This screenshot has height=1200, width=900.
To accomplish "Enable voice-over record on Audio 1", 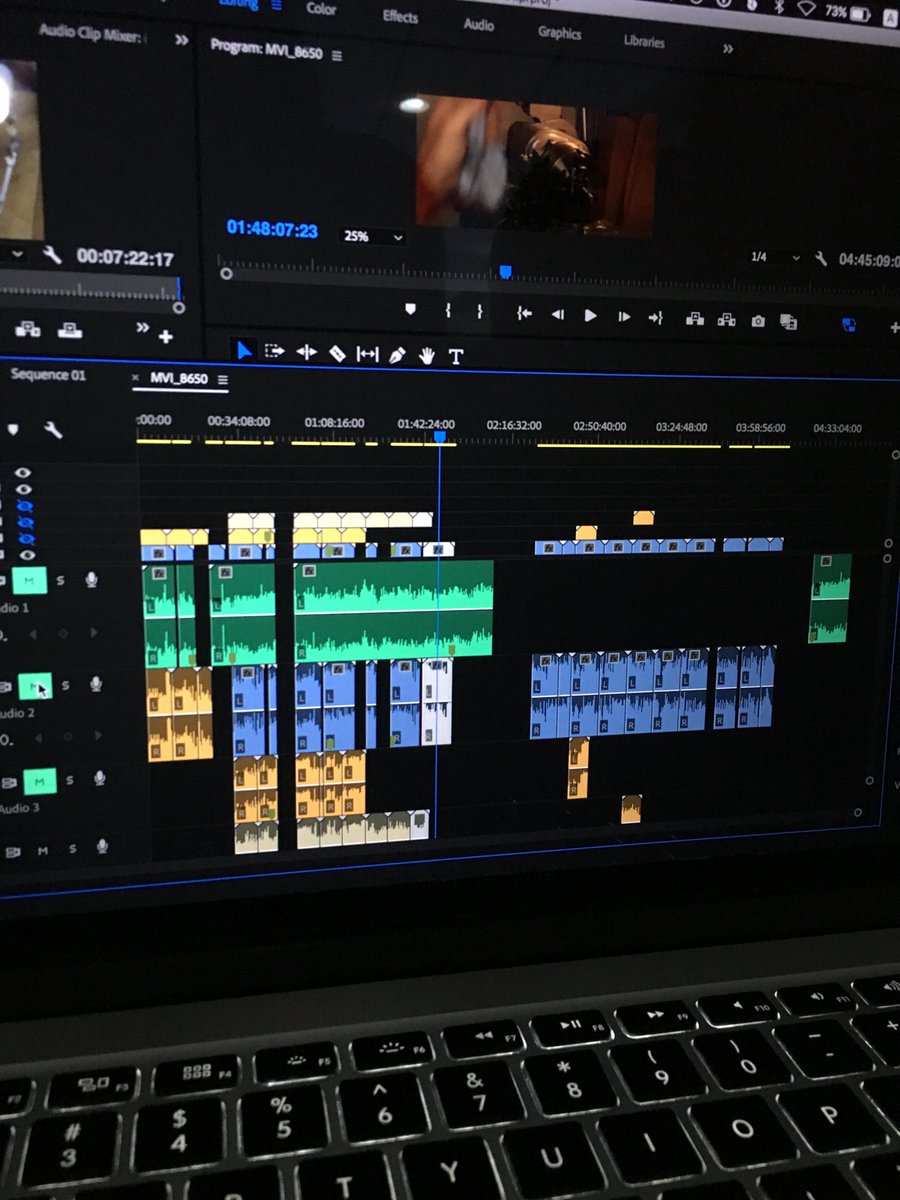I will pos(91,579).
